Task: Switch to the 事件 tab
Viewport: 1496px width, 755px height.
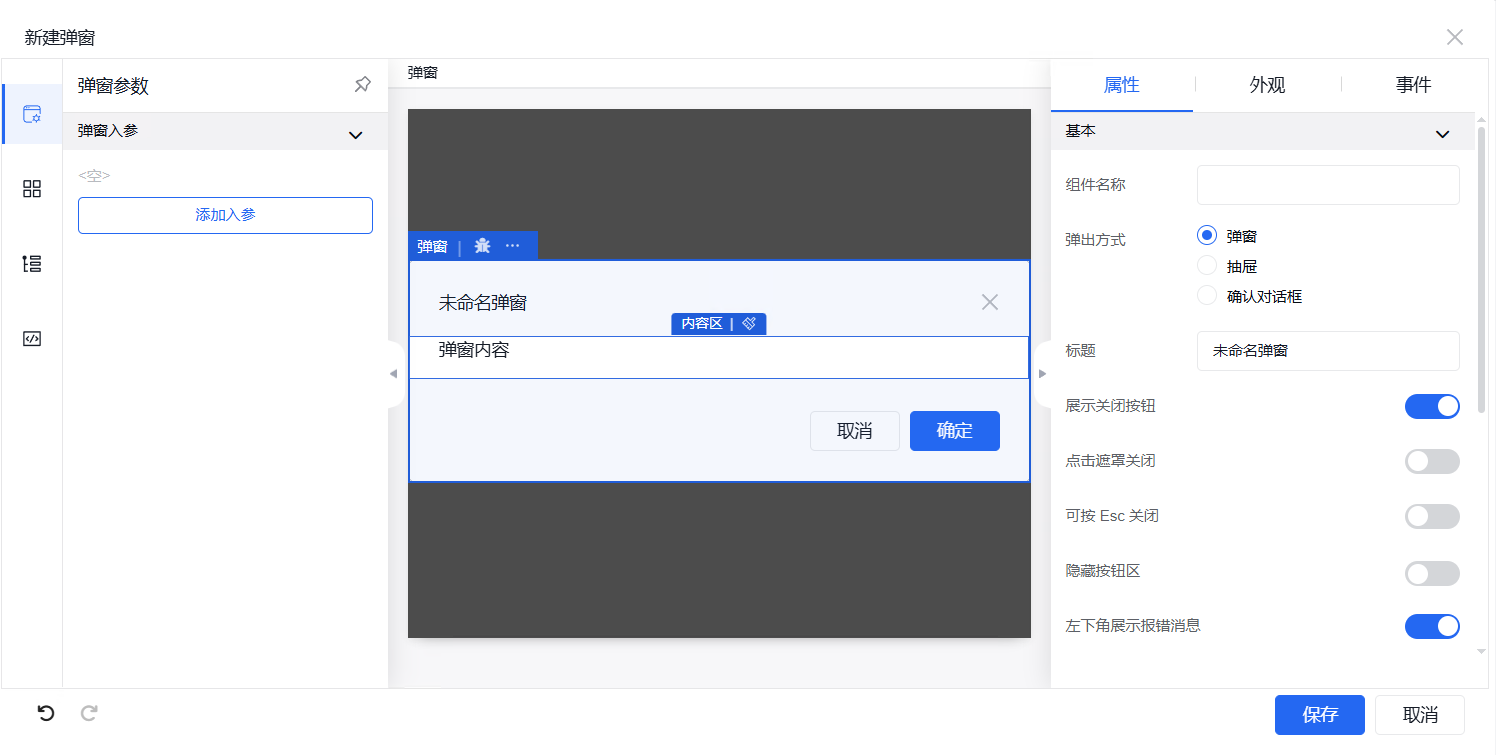Action: click(x=1413, y=85)
